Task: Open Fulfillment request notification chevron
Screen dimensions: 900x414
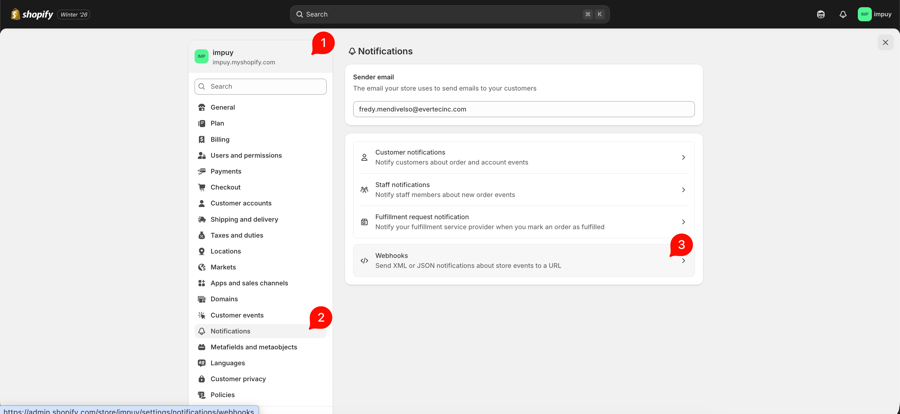Action: point(683,222)
